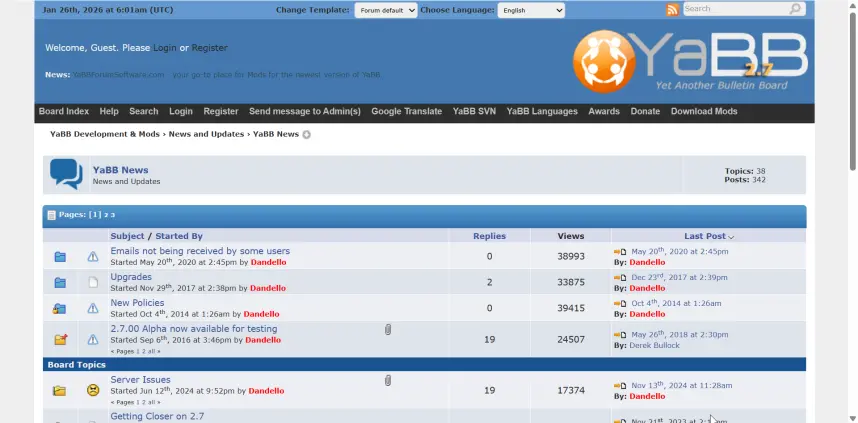Open the Choose Language dropdown
The width and height of the screenshot is (858, 423).
(x=531, y=10)
